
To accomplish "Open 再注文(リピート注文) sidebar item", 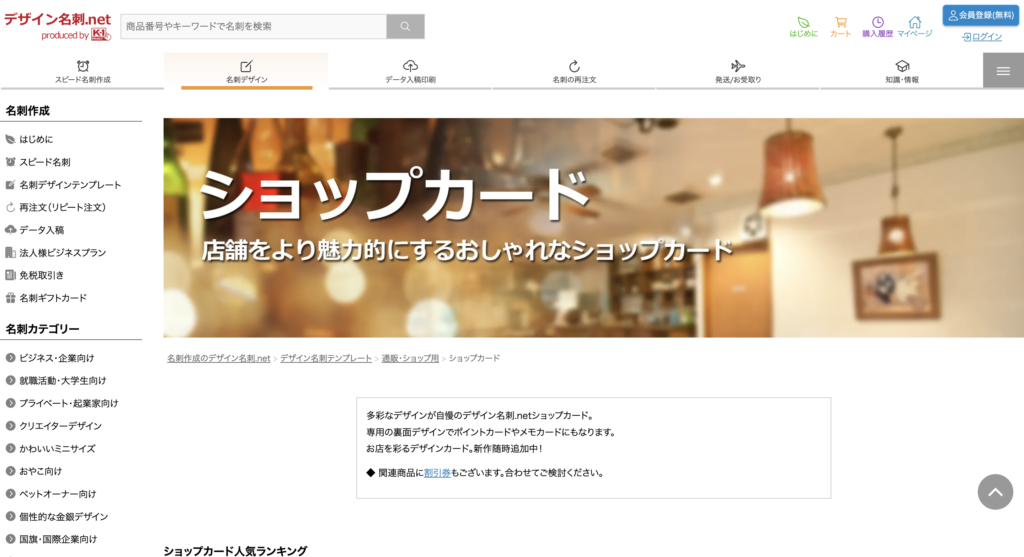I will pyautogui.click(x=62, y=207).
